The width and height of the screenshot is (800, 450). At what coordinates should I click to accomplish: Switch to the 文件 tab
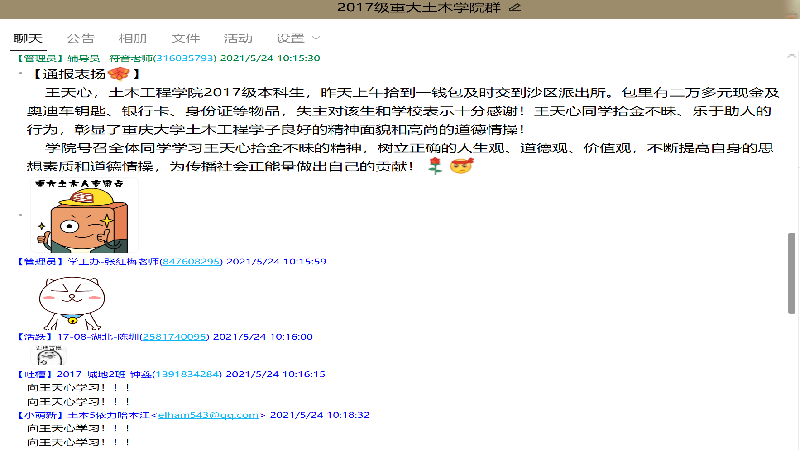[x=185, y=38]
